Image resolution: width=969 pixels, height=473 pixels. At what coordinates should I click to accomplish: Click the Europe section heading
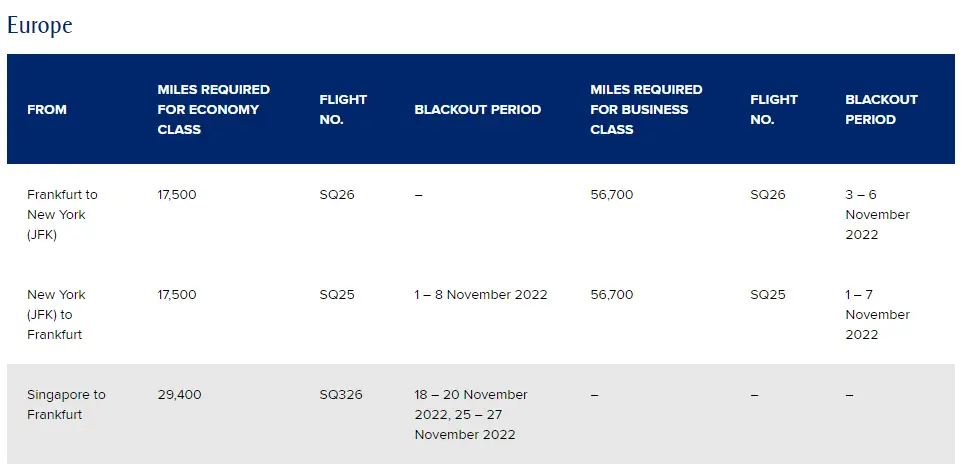(x=40, y=25)
